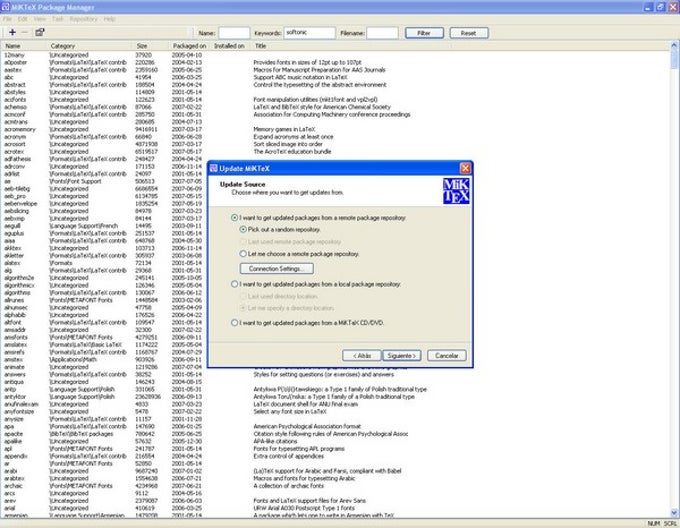The image size is (680, 528).
Task: Open the File menu
Action: (x=7, y=19)
